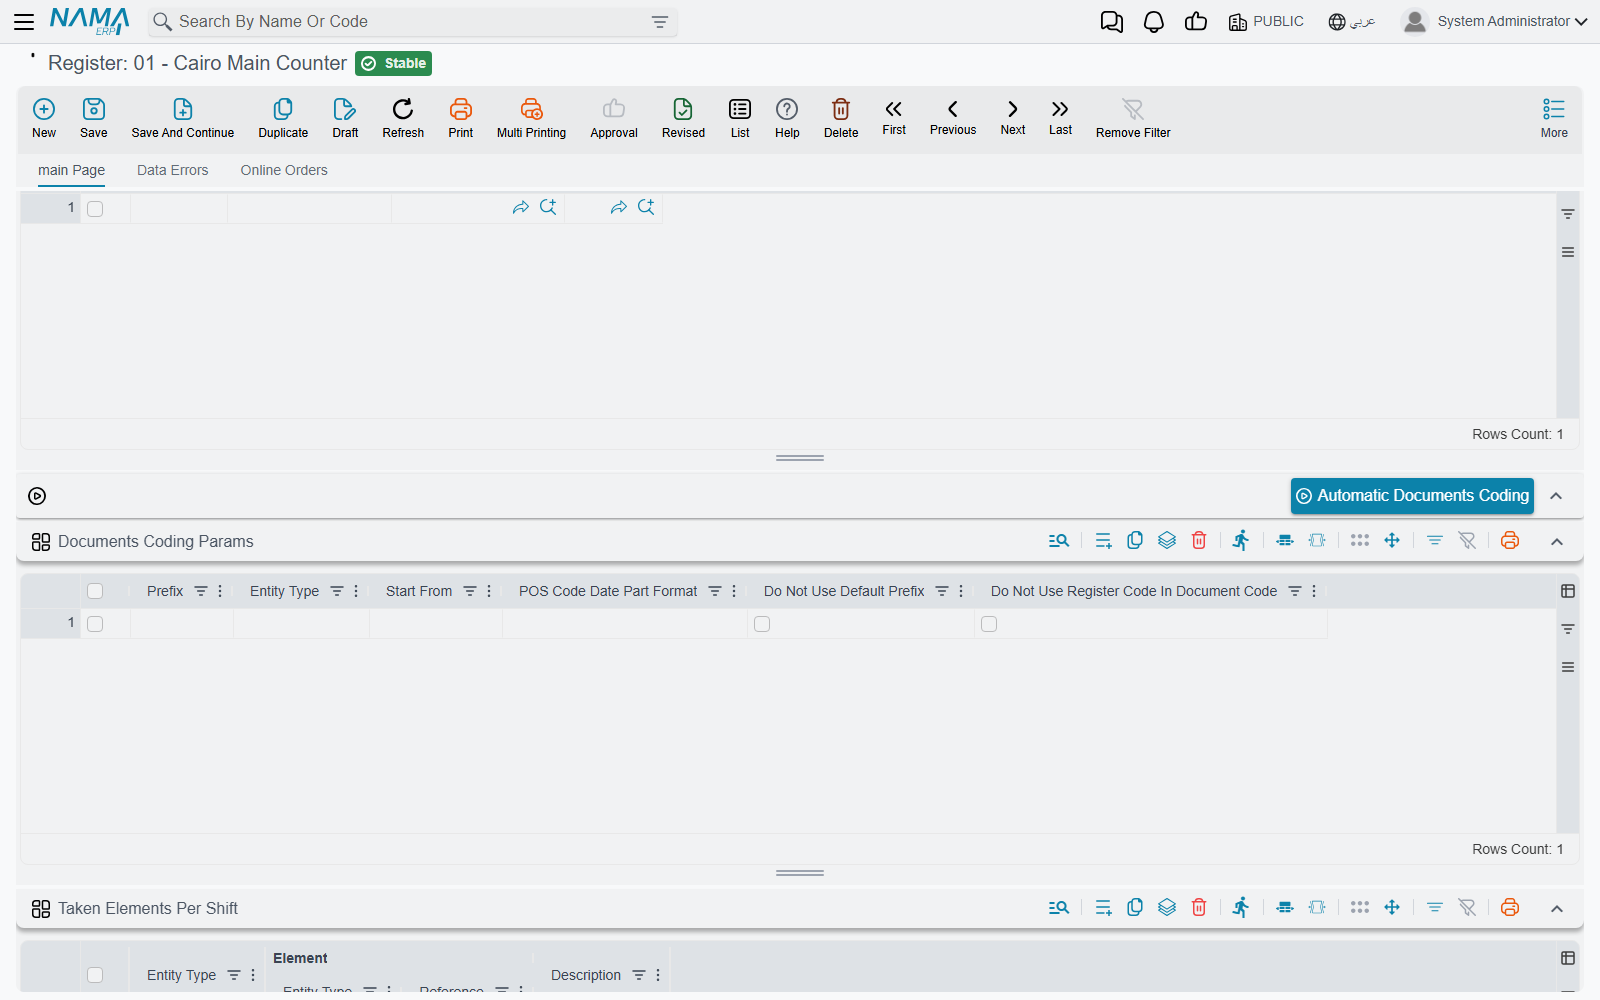
Task: Switch to the Data Errors tab
Action: click(x=173, y=170)
